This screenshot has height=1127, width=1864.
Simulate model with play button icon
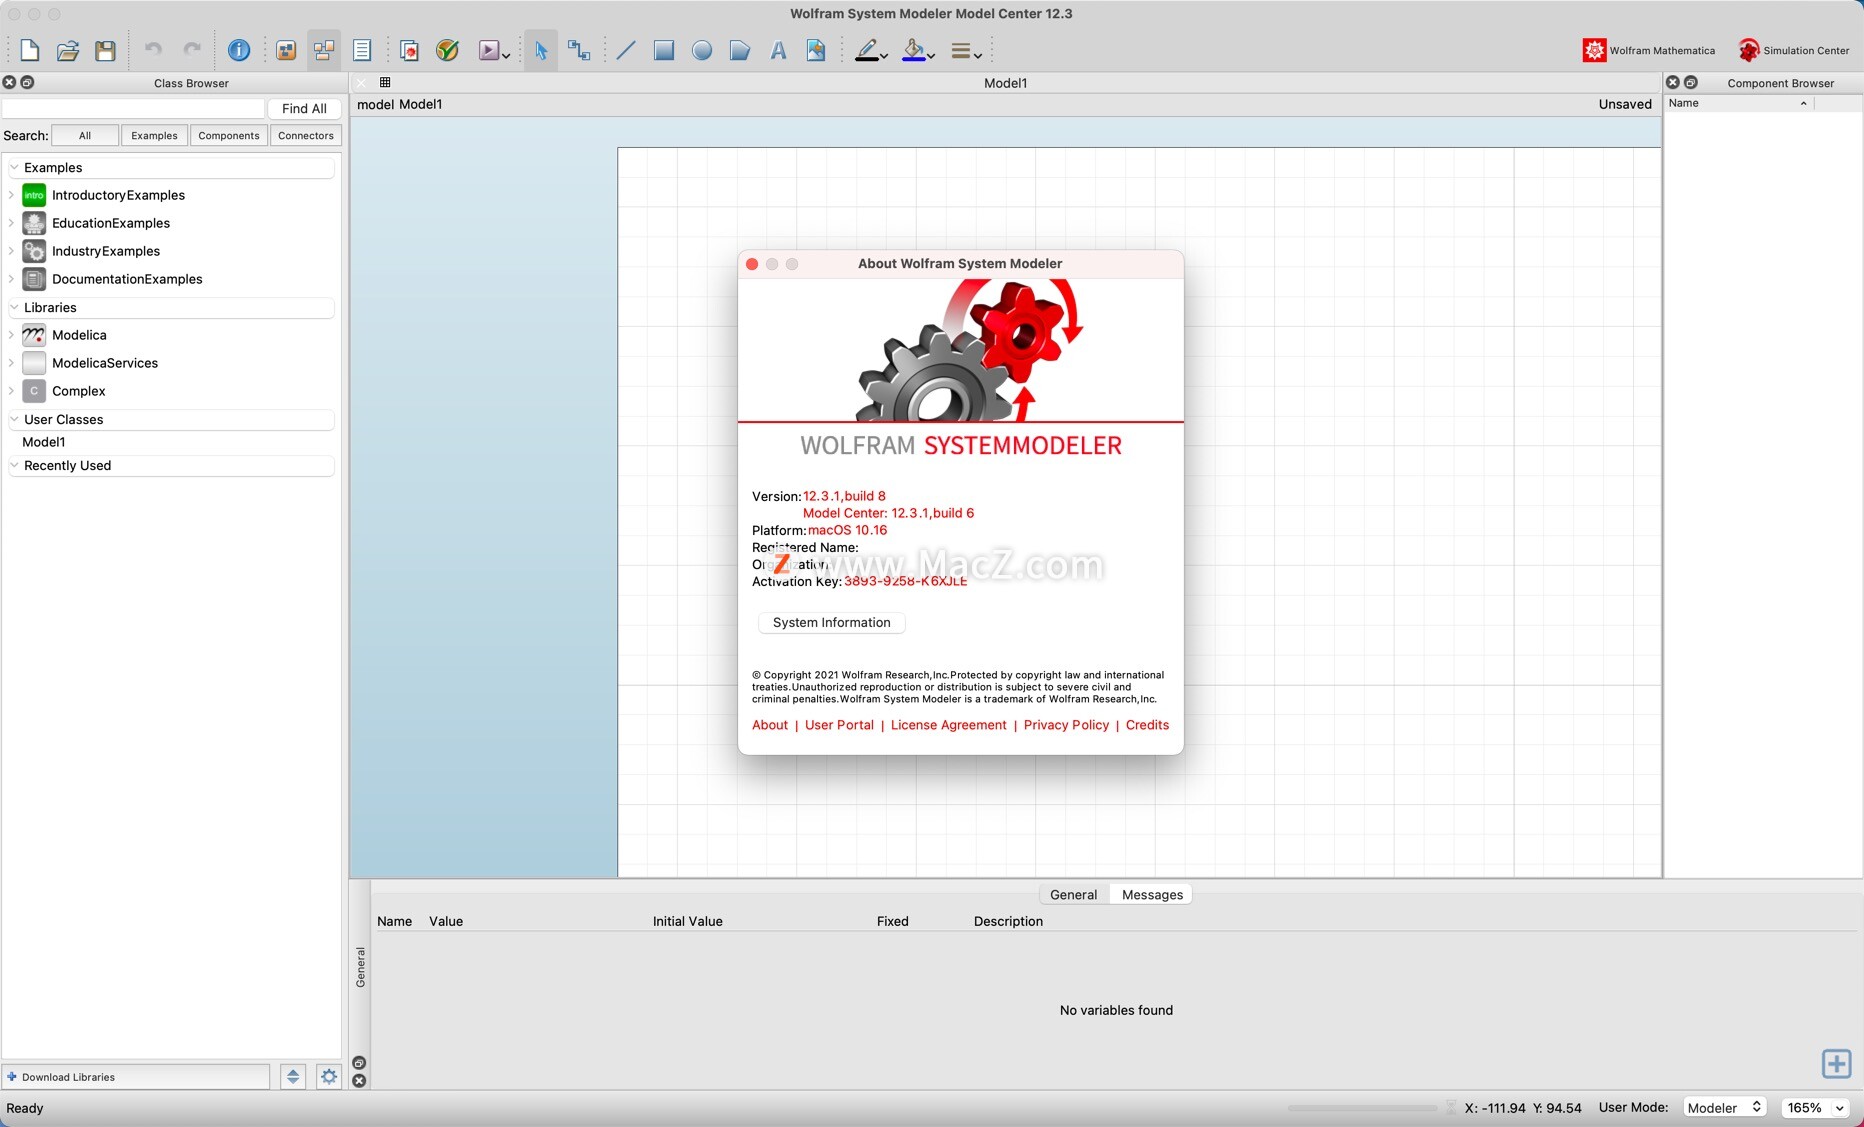tap(488, 50)
